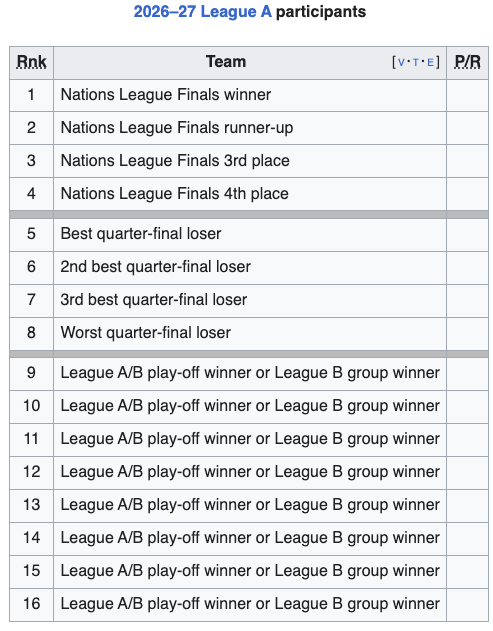Open the 2026–27 League A link
Image resolution: width=493 pixels, height=631 pixels.
pyautogui.click(x=202, y=12)
